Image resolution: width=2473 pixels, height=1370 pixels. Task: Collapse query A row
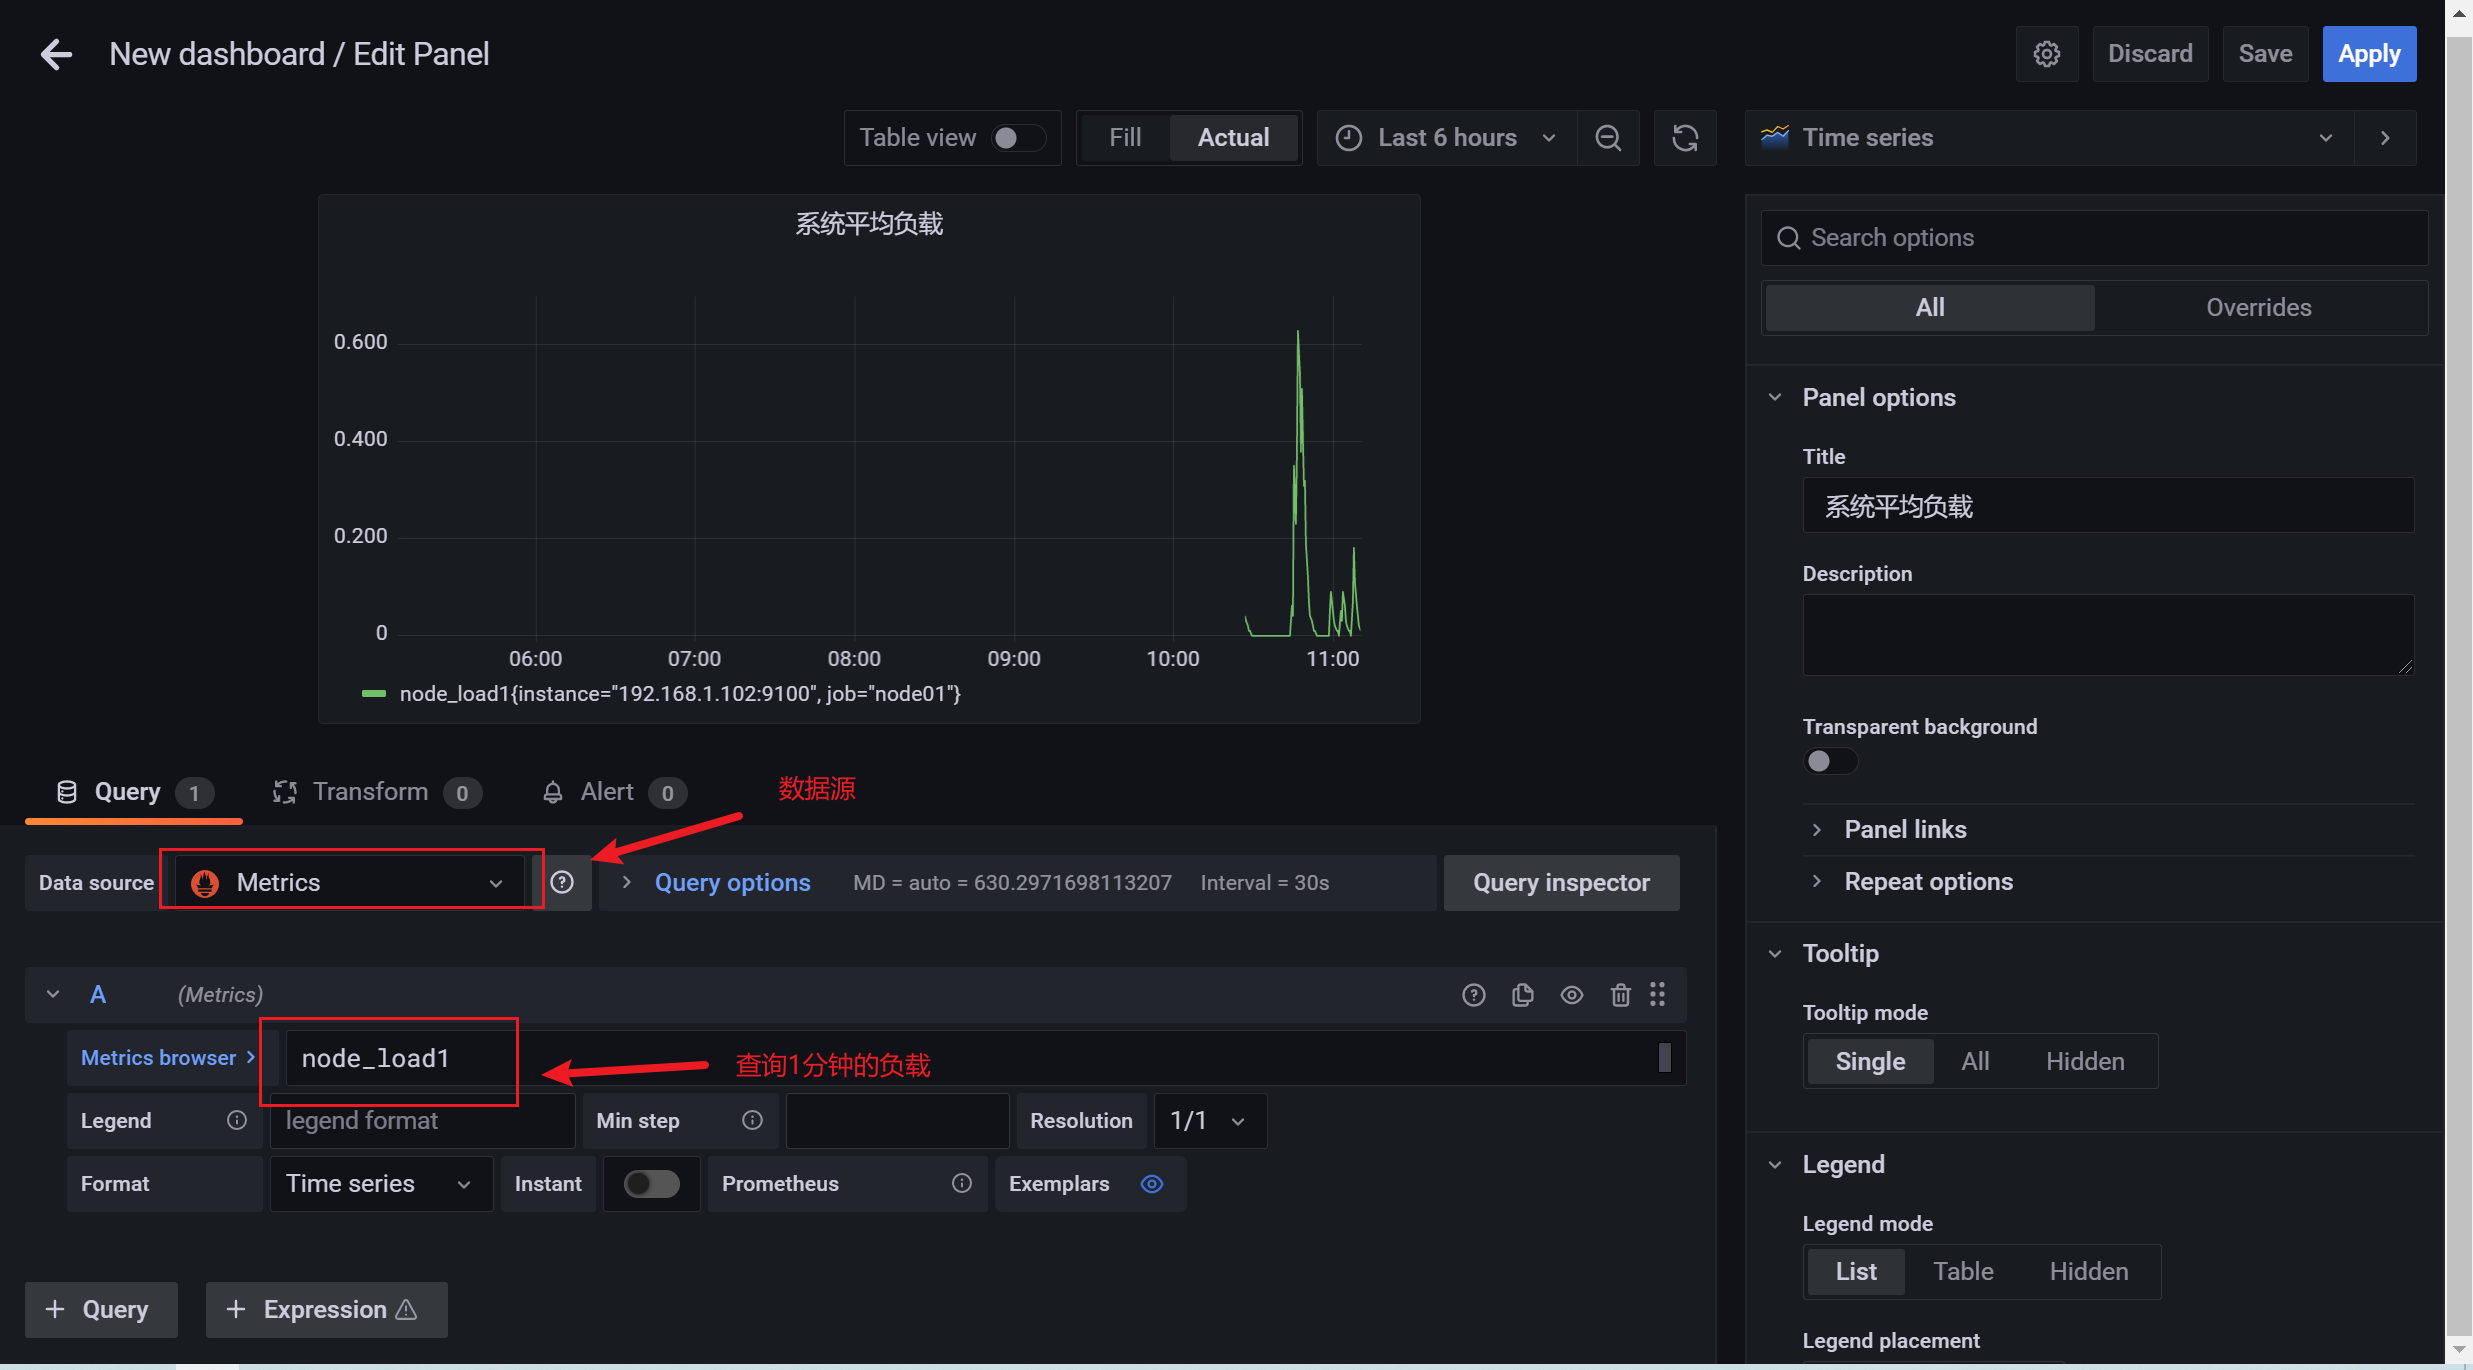(x=53, y=994)
